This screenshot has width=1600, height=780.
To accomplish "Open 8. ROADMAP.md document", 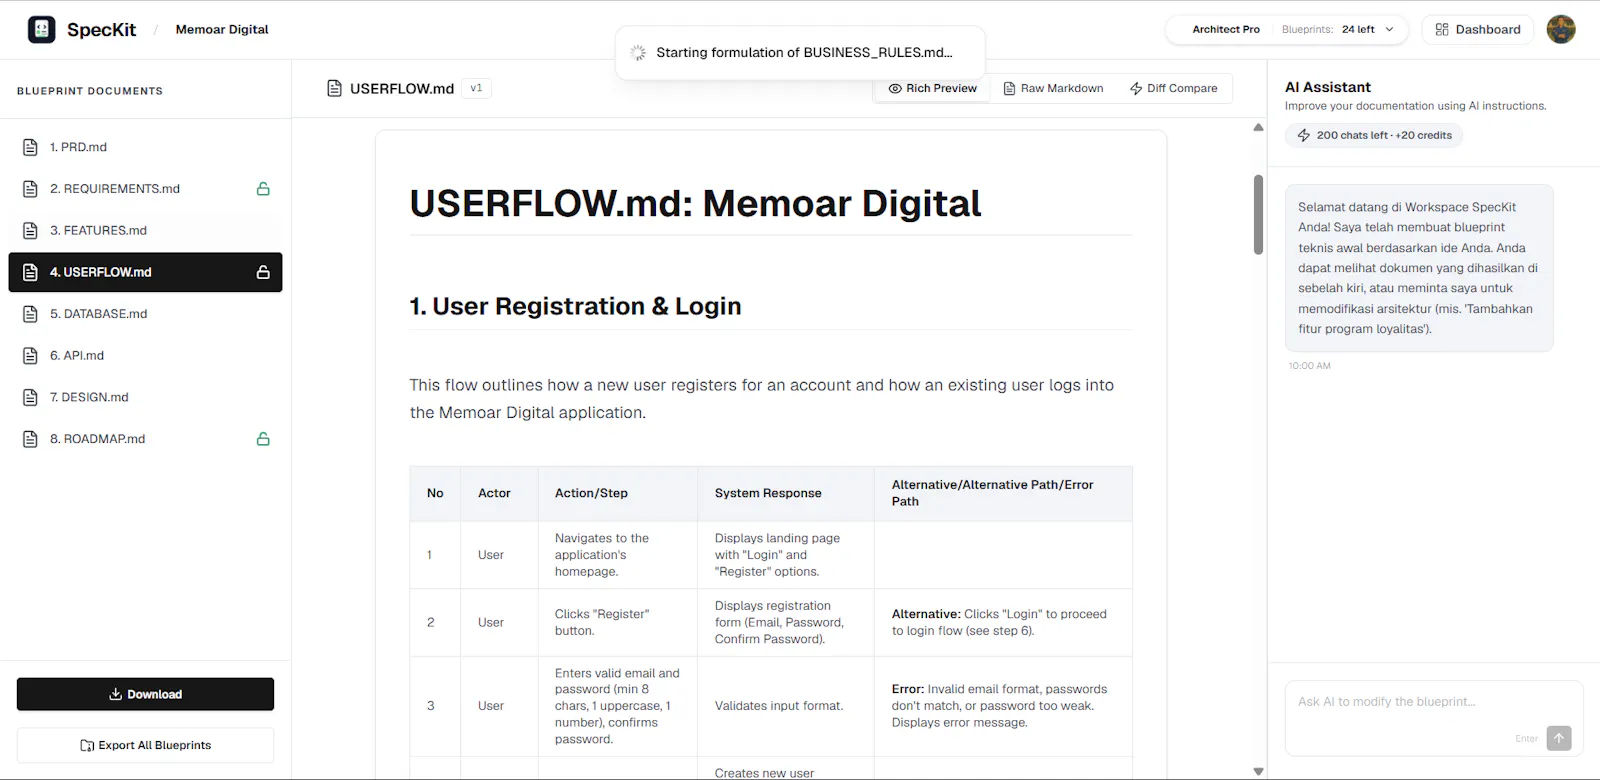I will coord(145,439).
